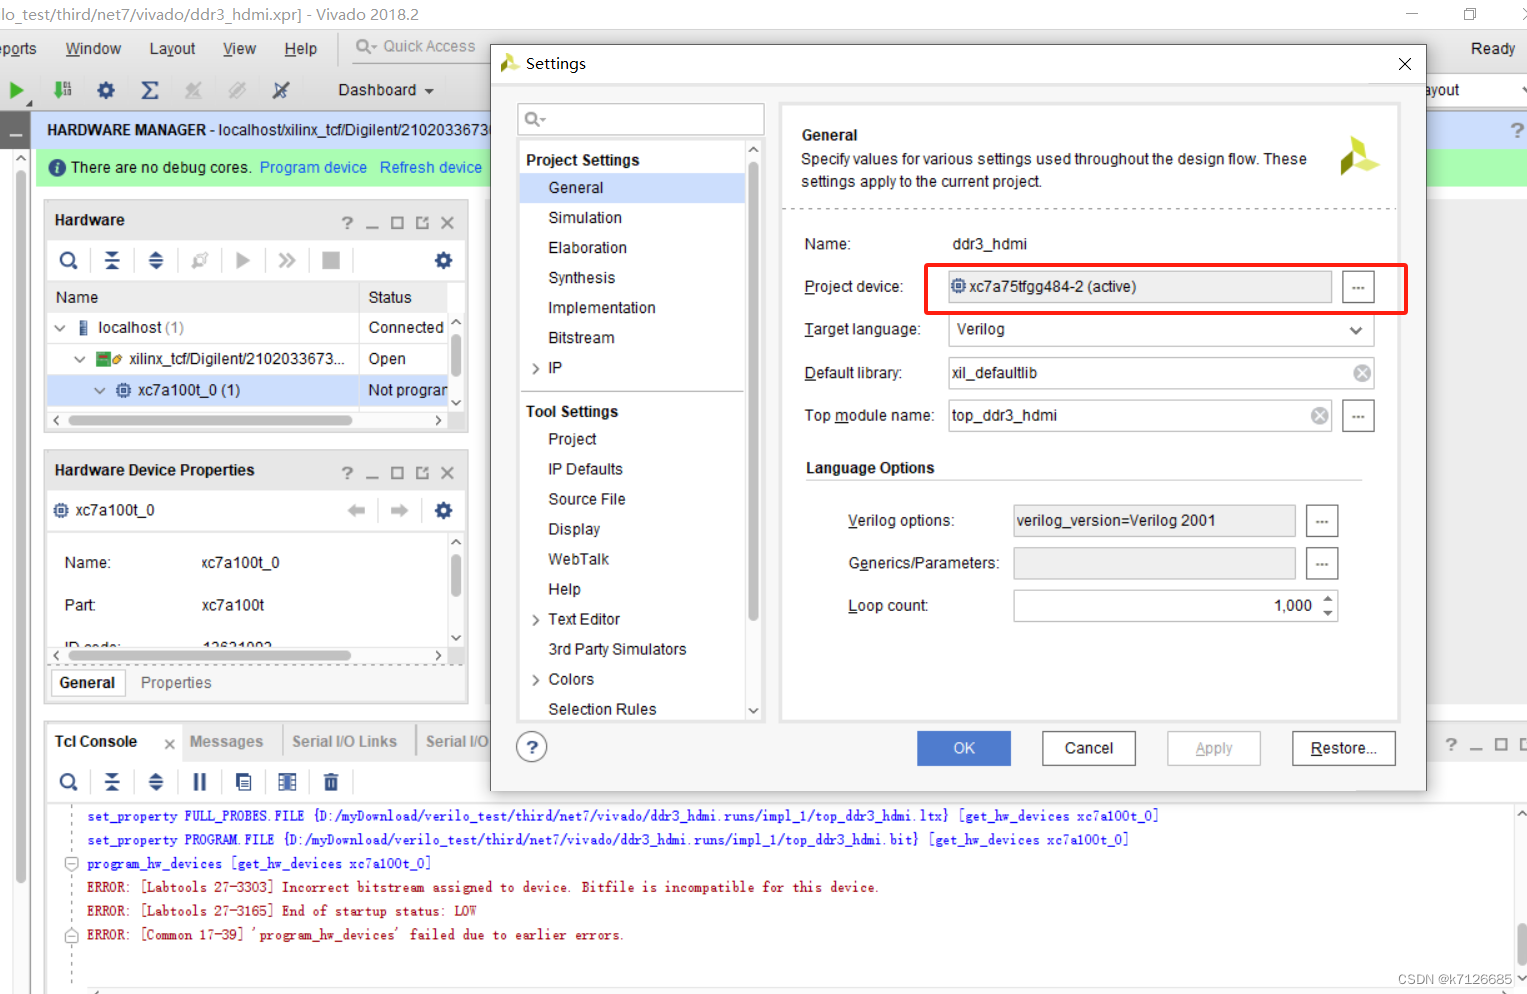Open the Layout menu

pos(172,48)
